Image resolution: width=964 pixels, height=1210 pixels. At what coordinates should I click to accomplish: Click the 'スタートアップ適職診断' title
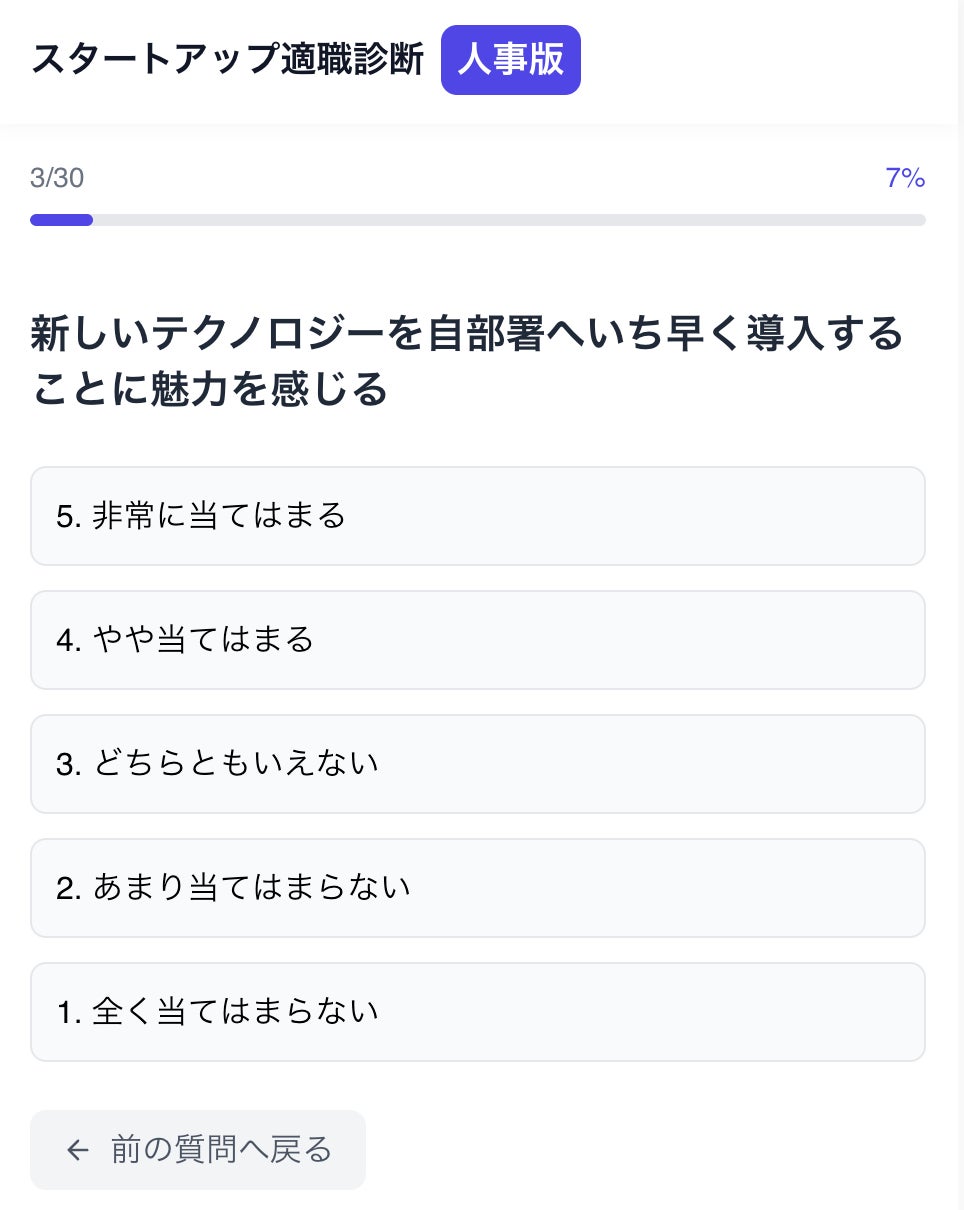point(227,60)
